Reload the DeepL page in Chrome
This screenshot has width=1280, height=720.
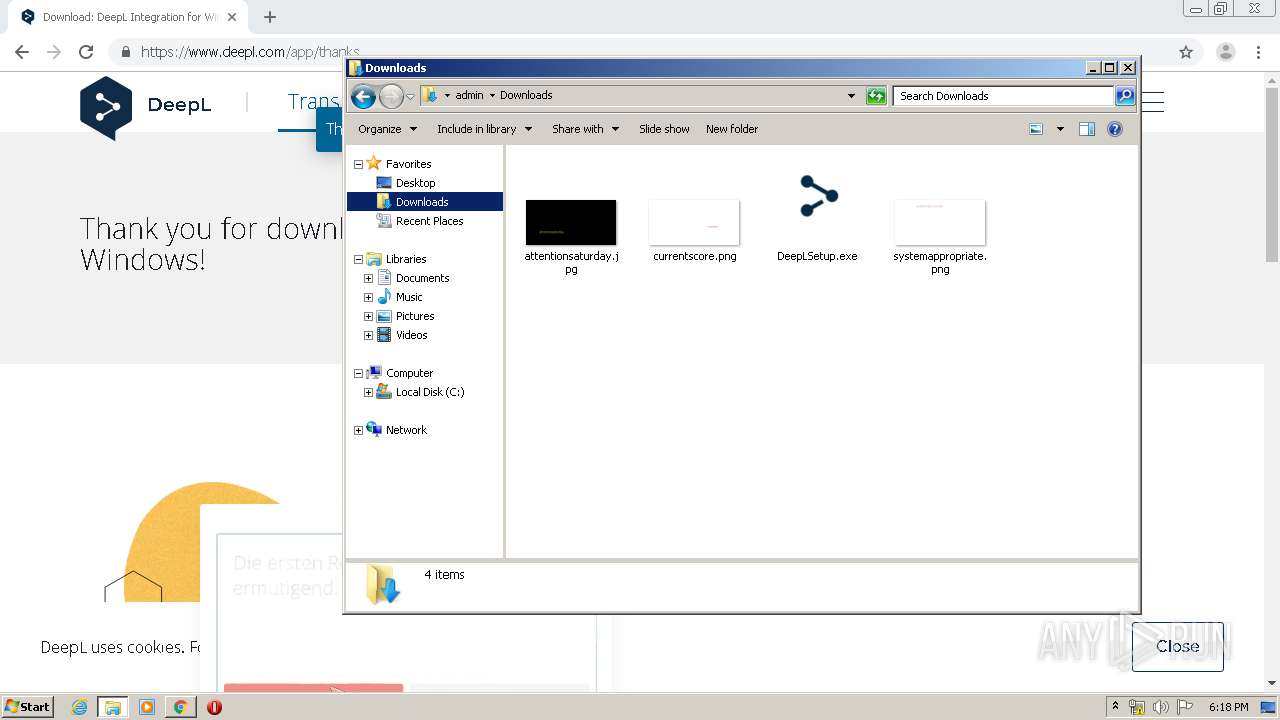pyautogui.click(x=86, y=52)
